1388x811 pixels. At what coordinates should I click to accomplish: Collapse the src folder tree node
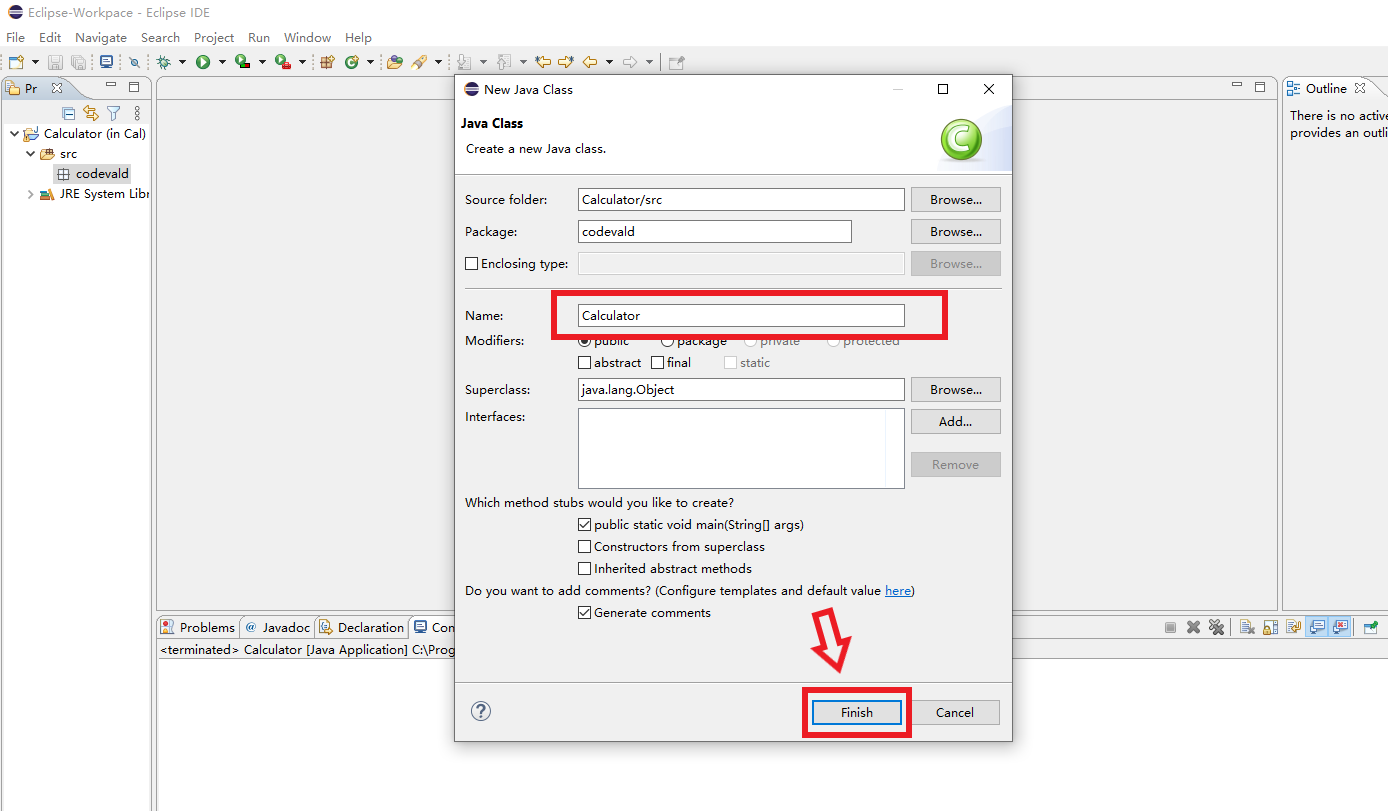click(x=31, y=154)
